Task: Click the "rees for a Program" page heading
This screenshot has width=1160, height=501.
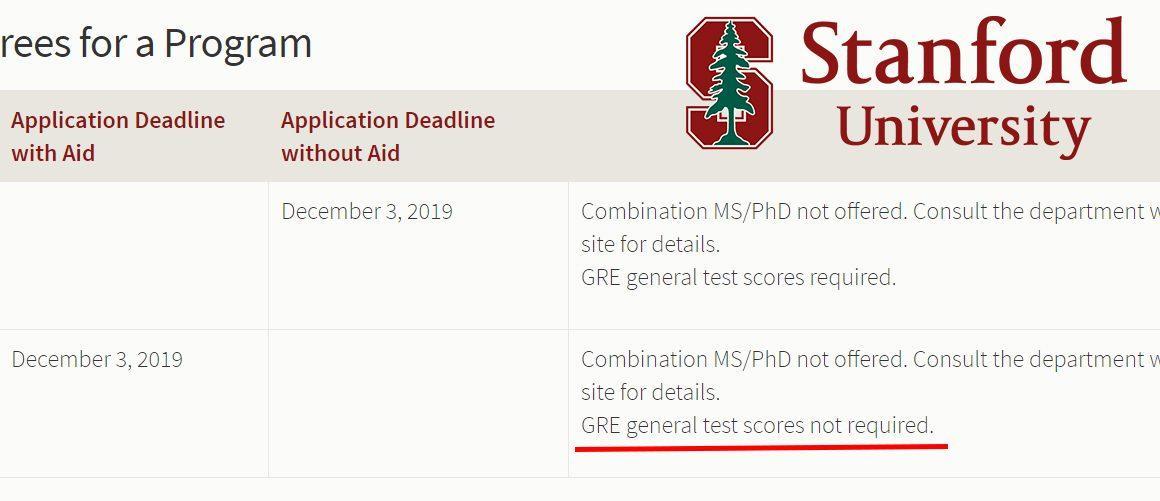Action: tap(155, 44)
